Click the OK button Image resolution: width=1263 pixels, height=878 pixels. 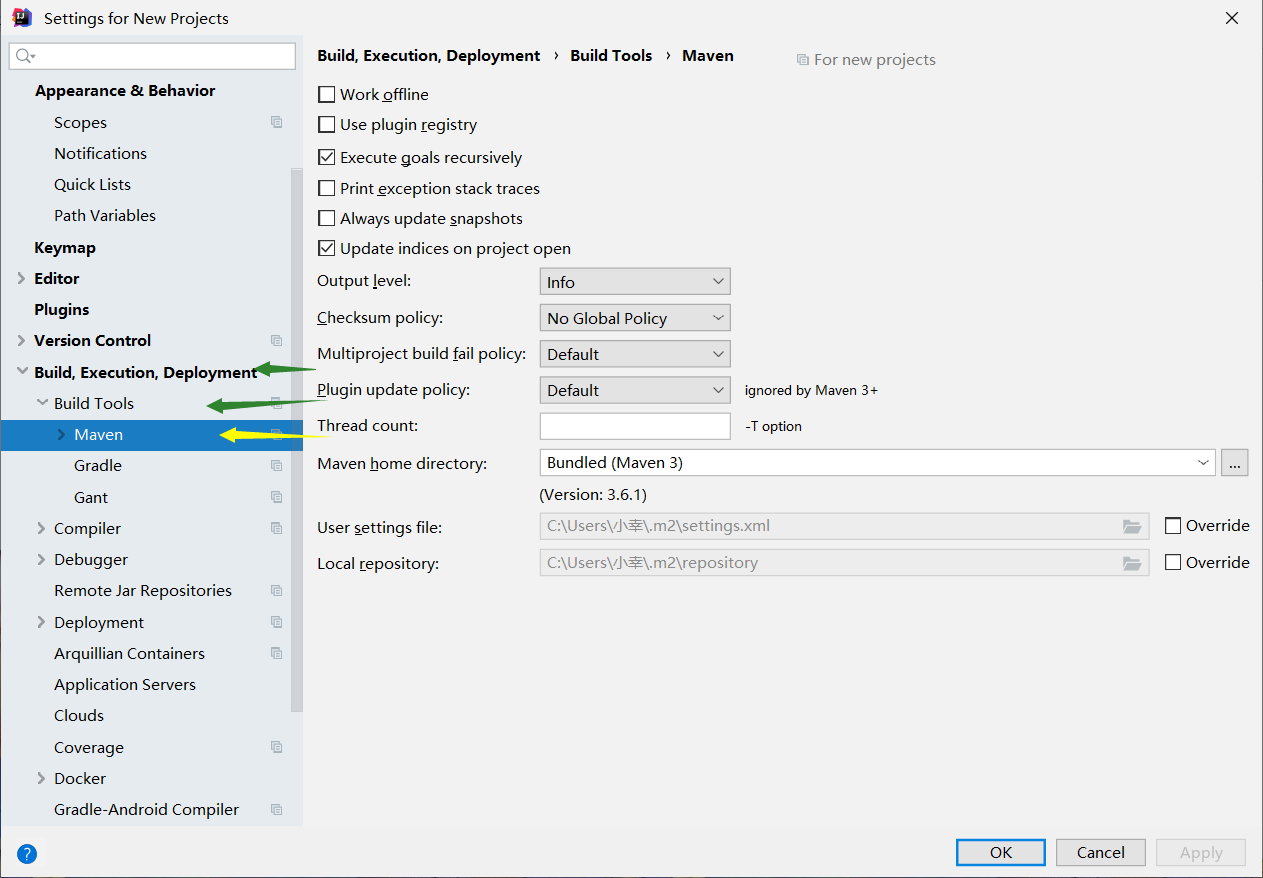coord(1001,852)
